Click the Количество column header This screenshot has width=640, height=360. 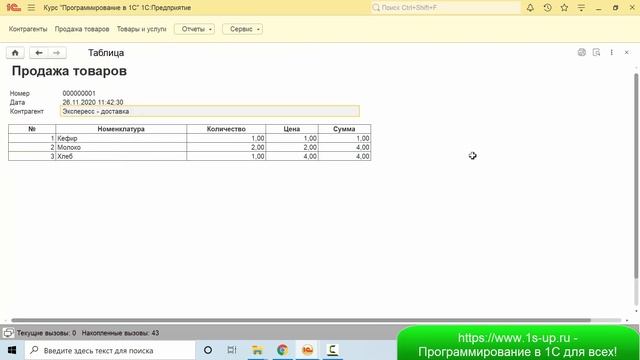226,129
